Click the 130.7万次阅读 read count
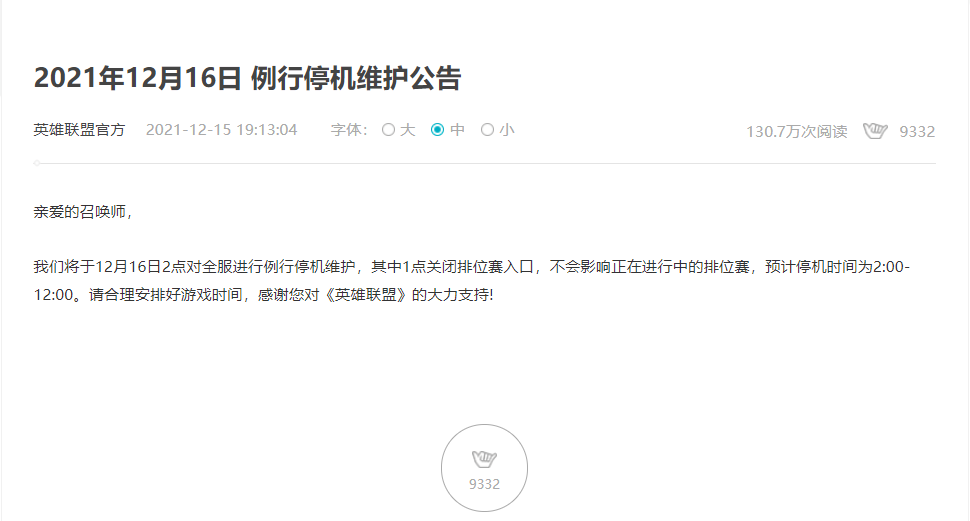970x521 pixels. coord(797,131)
